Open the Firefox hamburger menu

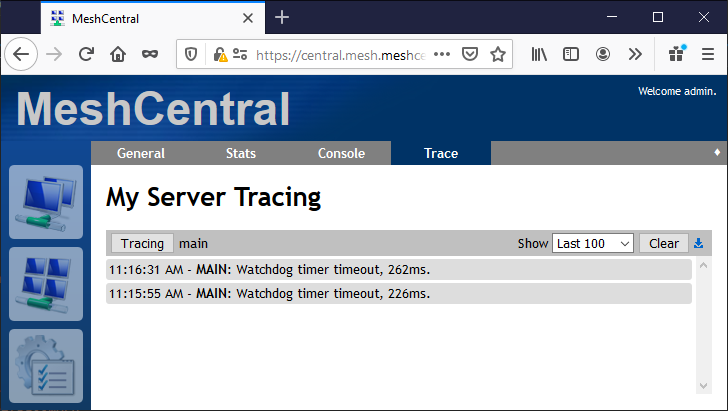(x=708, y=54)
